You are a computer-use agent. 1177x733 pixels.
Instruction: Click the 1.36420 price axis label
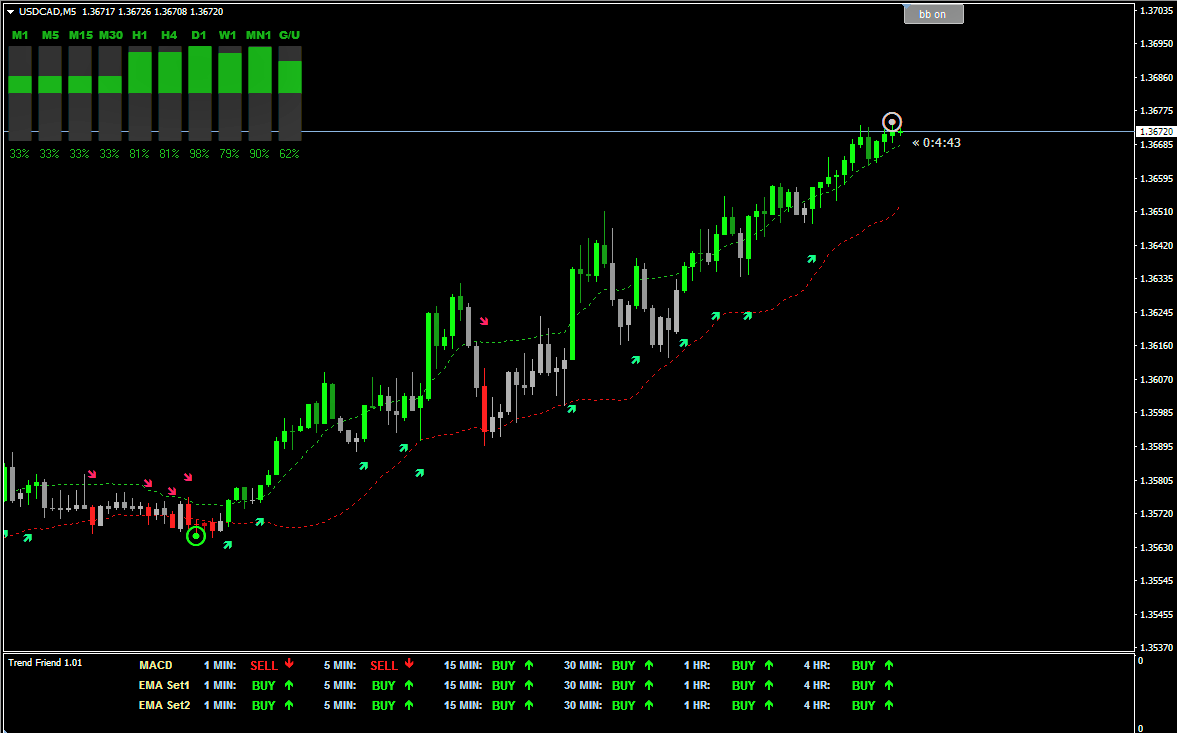(1157, 245)
